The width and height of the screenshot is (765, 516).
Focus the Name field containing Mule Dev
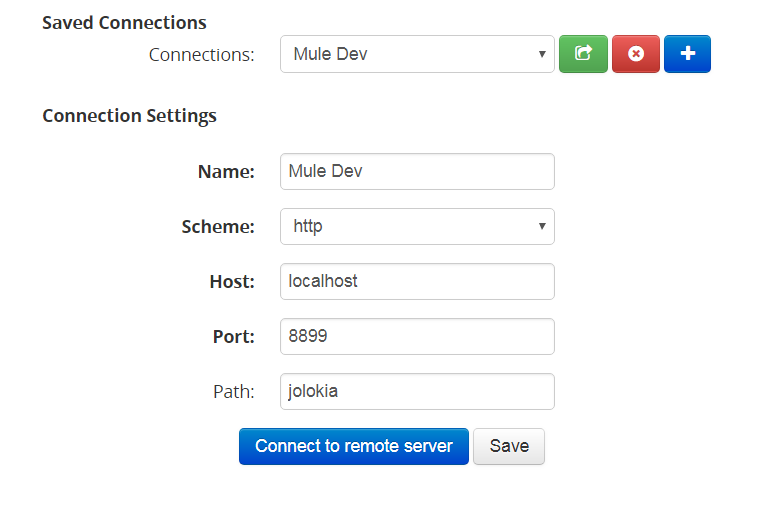(x=417, y=171)
